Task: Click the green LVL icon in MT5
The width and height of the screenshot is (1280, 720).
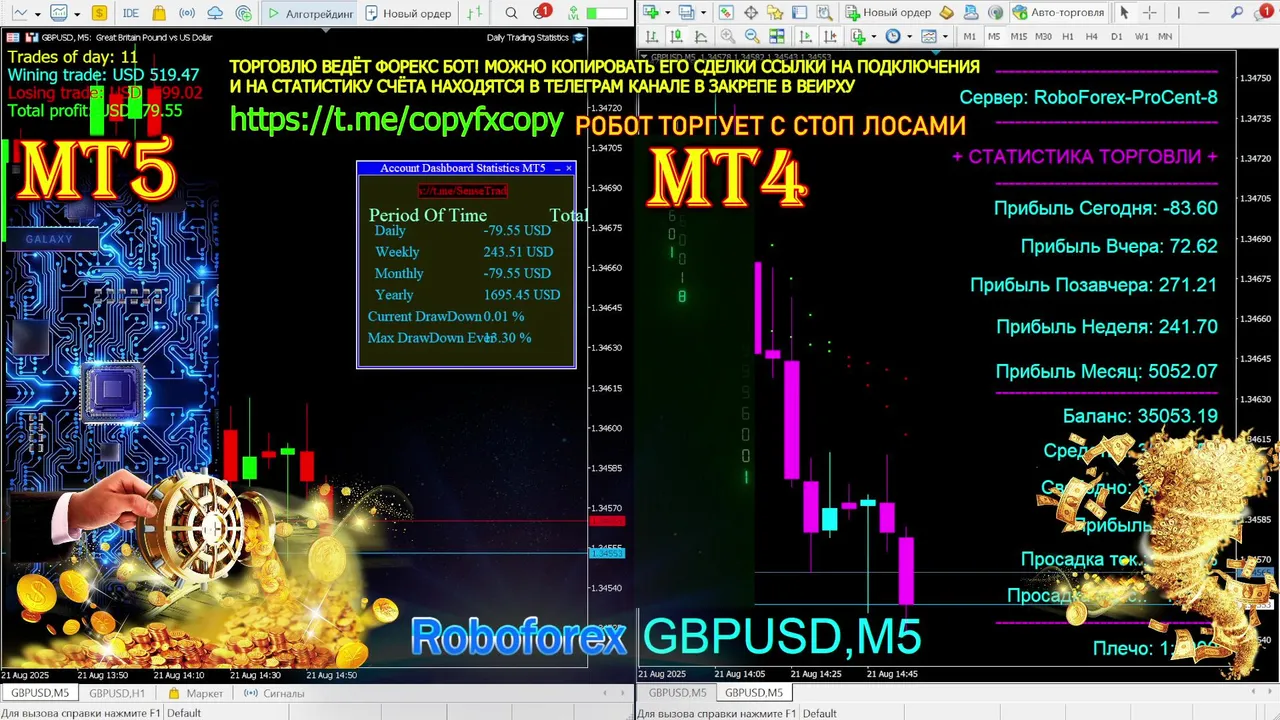Action: (573, 13)
